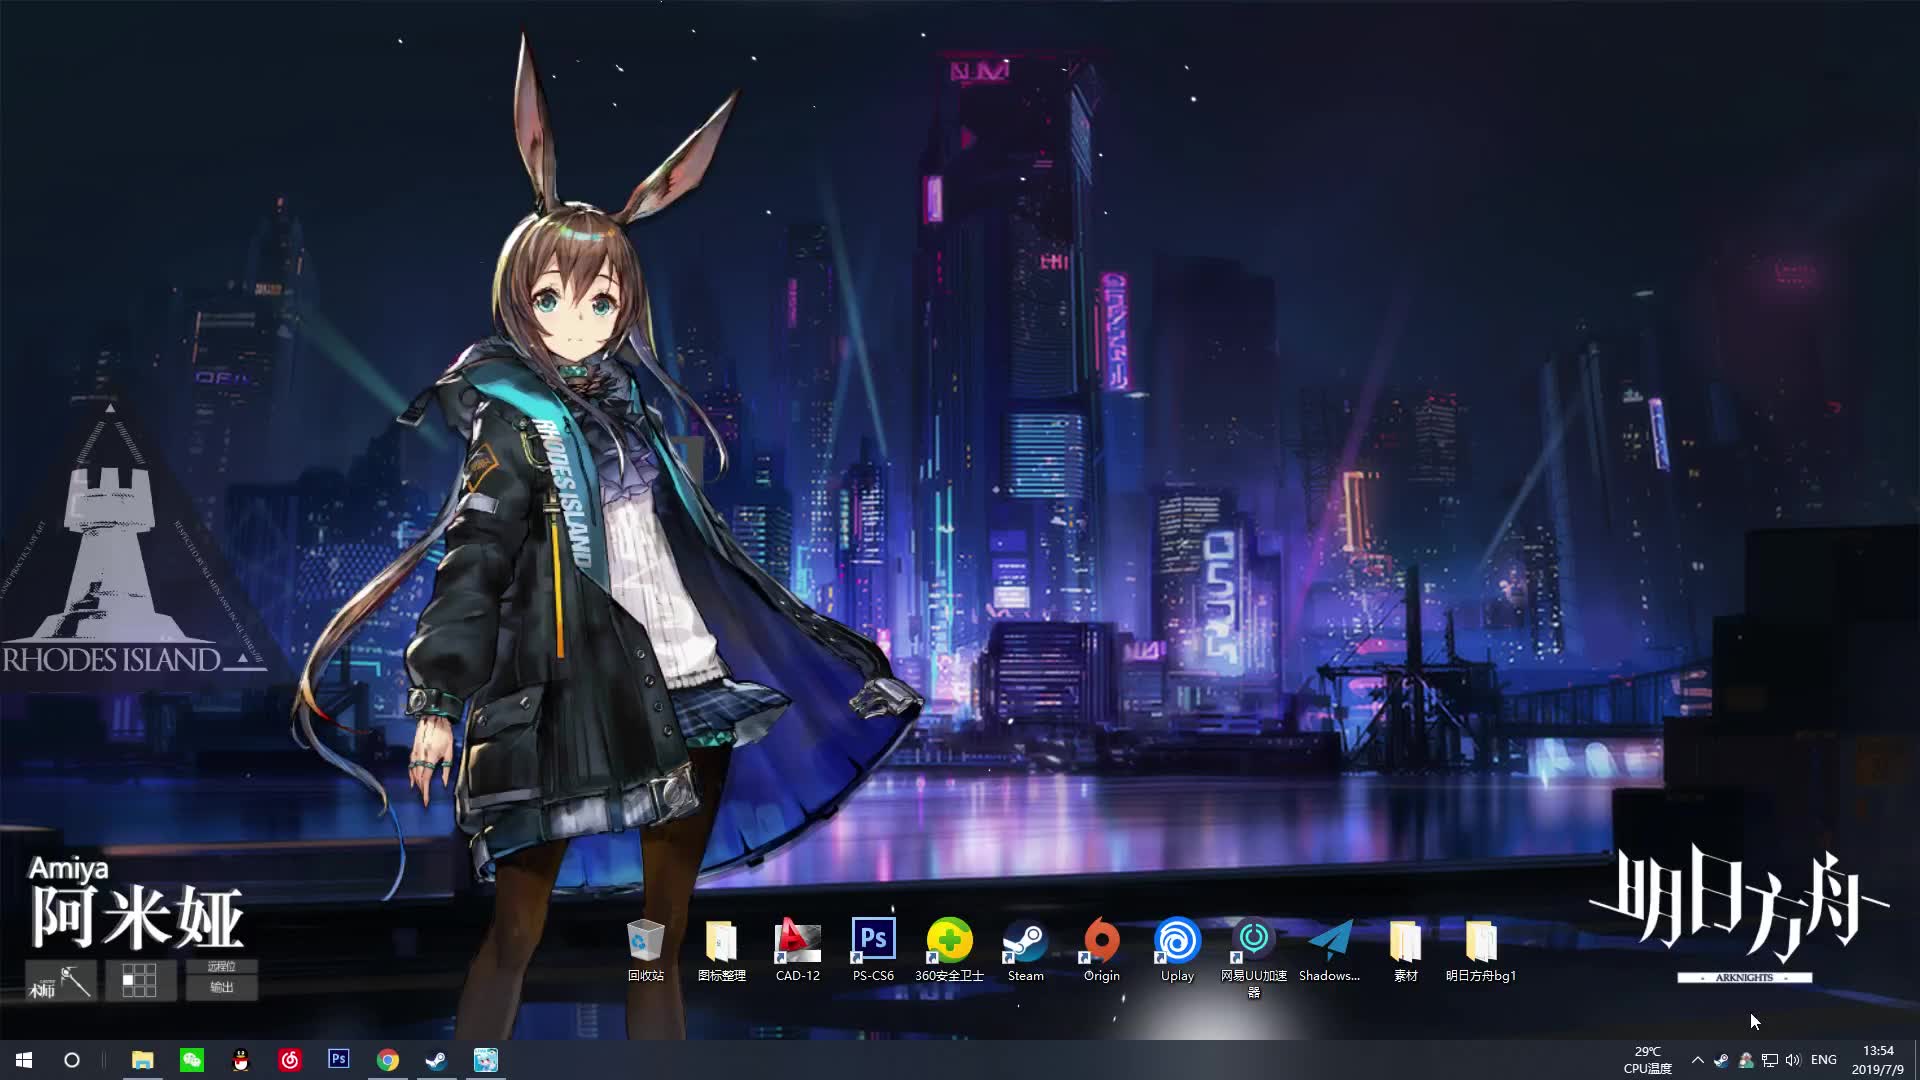The width and height of the screenshot is (1920, 1080).
Task: Open File Explorer from the taskbar
Action: tap(143, 1060)
